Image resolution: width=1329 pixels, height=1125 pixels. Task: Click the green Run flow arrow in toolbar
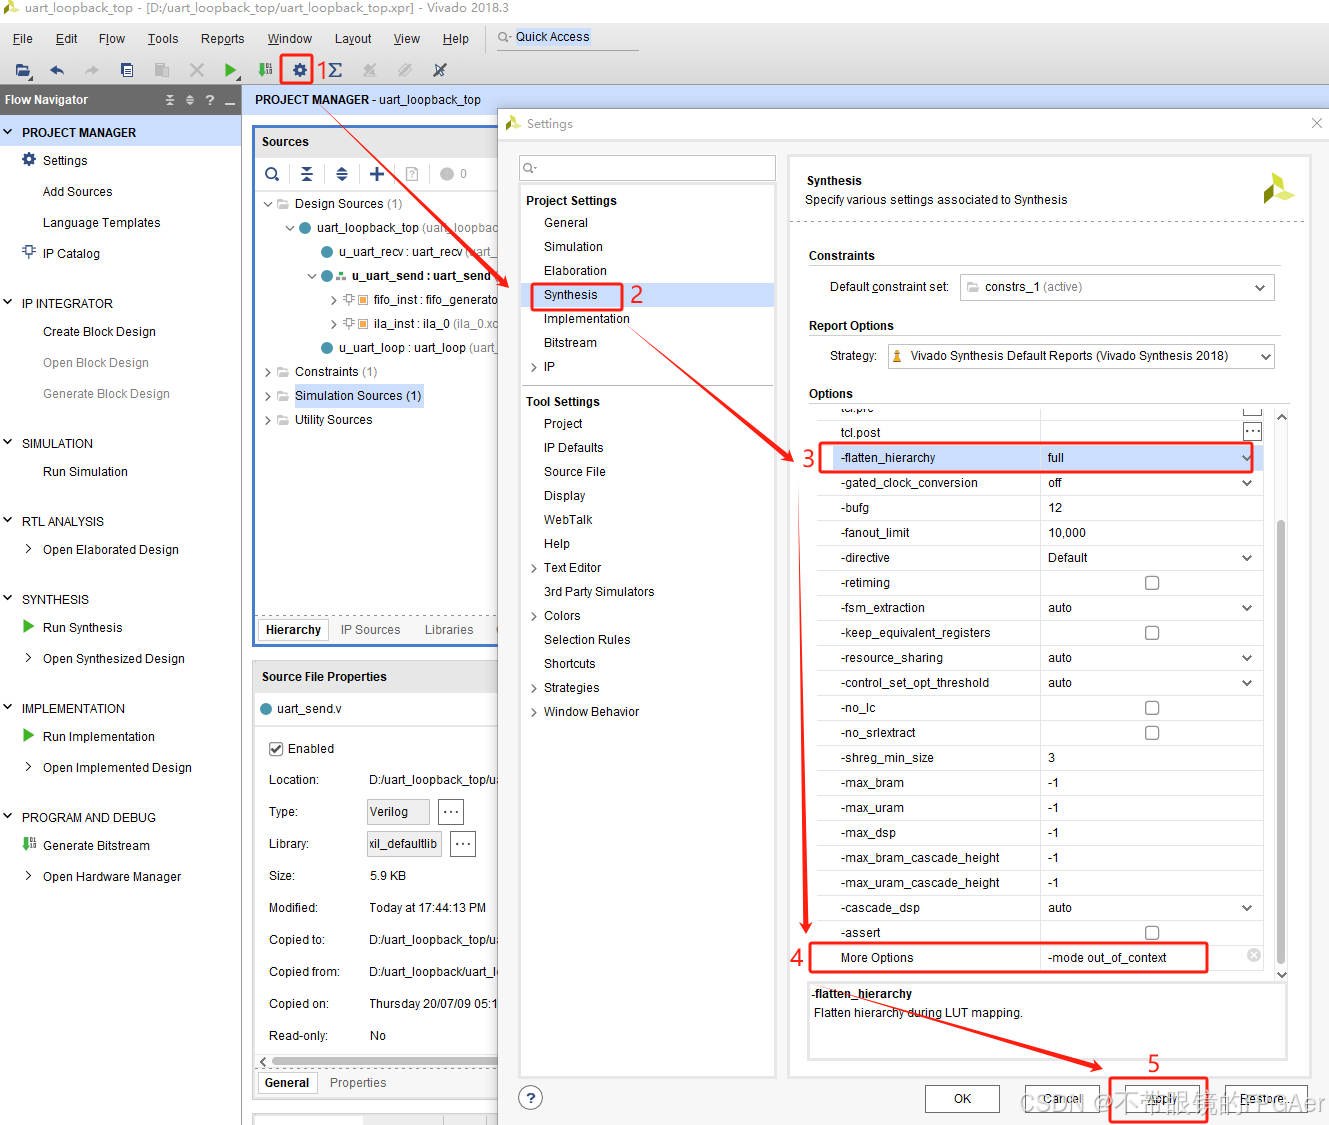231,70
